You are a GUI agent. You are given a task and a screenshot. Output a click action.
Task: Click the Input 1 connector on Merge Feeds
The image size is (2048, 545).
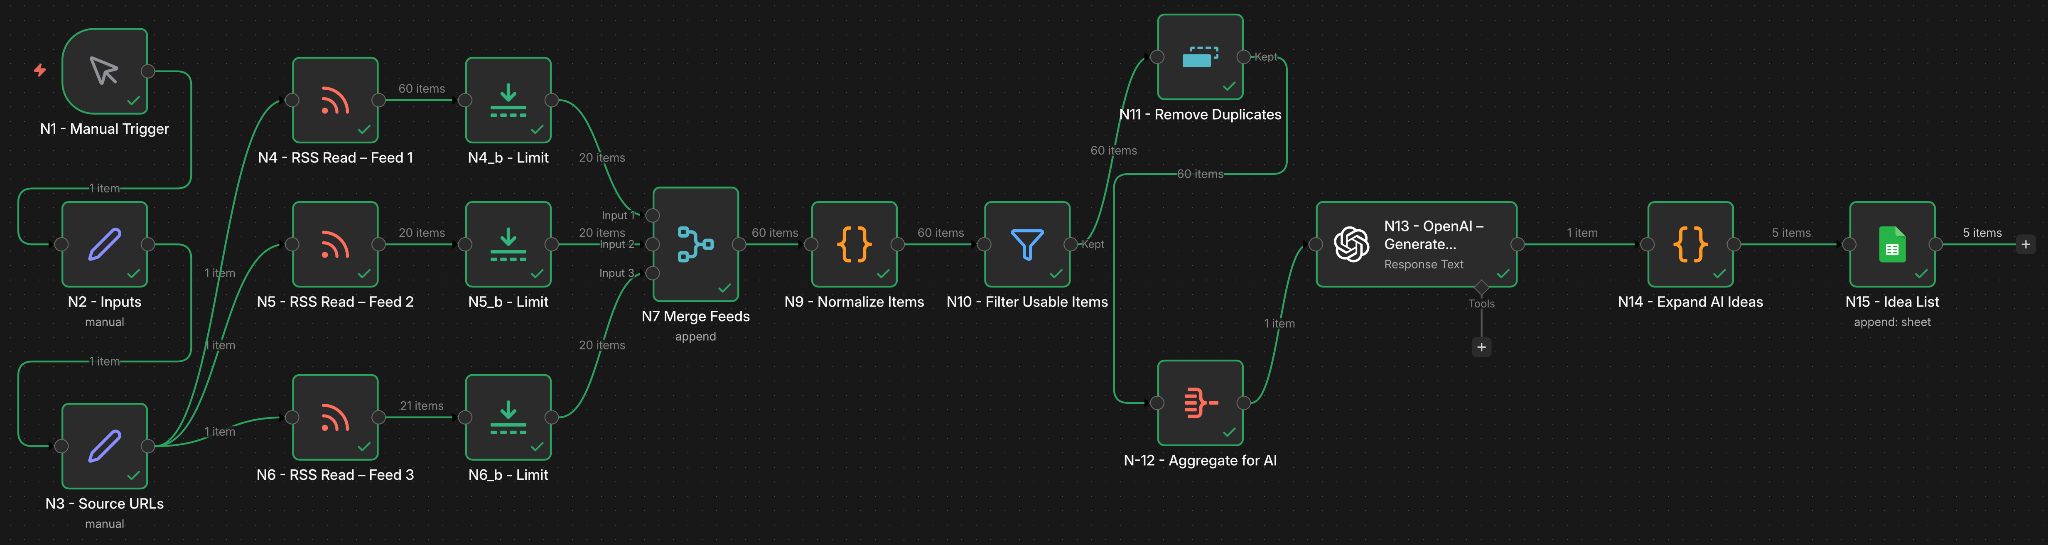pyautogui.click(x=653, y=215)
